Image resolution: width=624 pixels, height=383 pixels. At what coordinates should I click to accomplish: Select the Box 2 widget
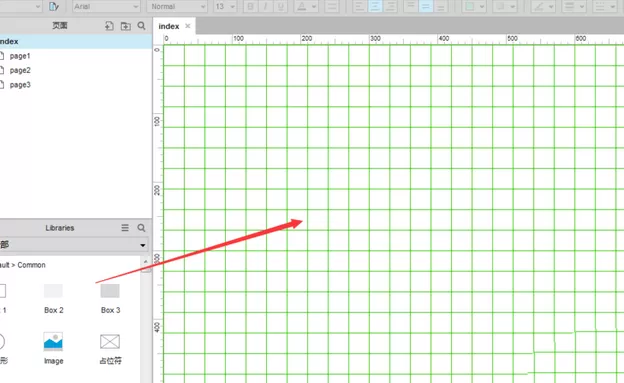(53, 291)
